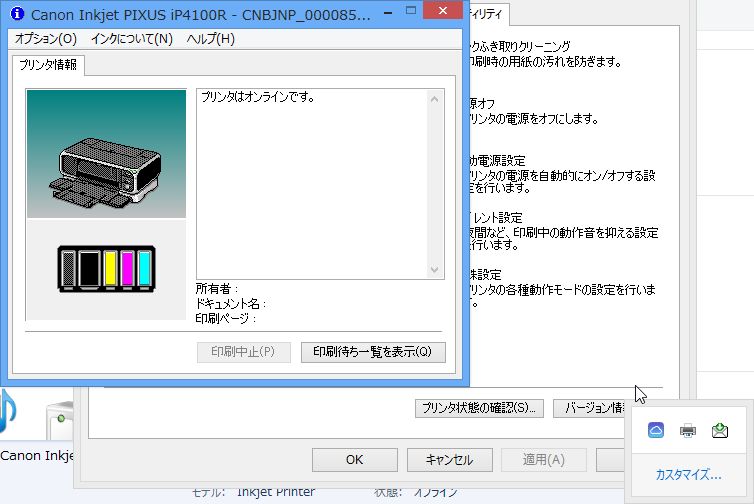Click the cyan ink tank indicator

tap(144, 270)
